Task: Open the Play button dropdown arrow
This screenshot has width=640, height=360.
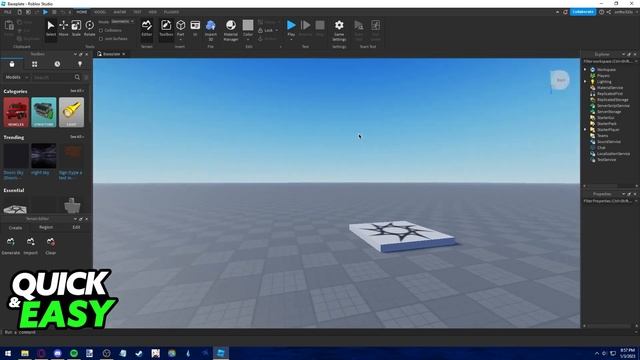Action: point(291,40)
